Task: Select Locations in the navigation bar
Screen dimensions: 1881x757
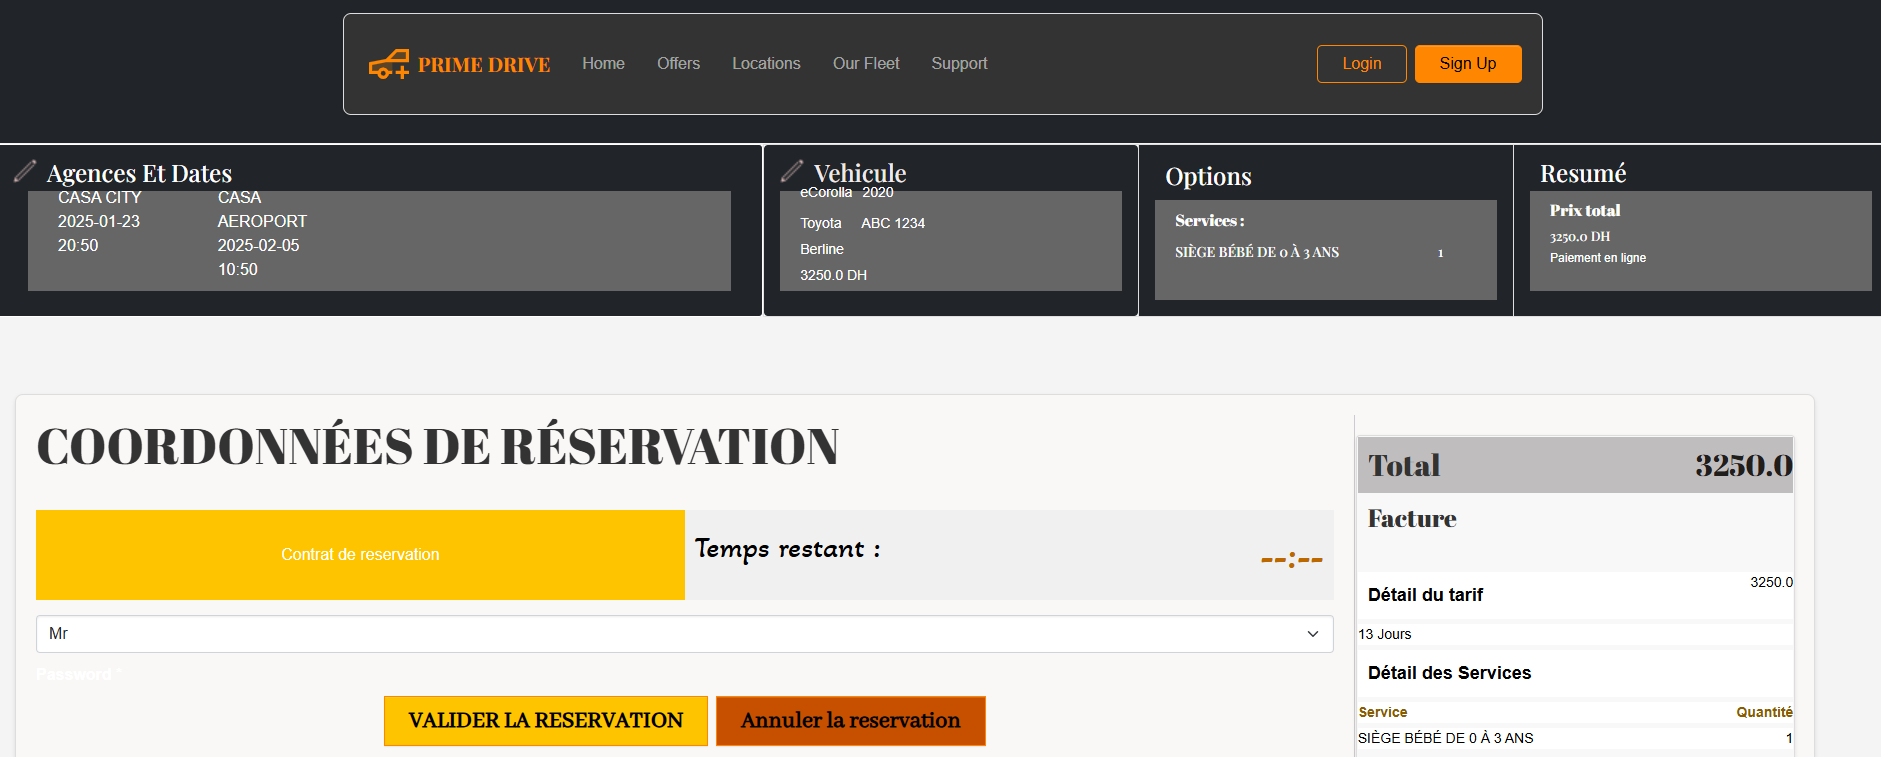Action: 766,64
